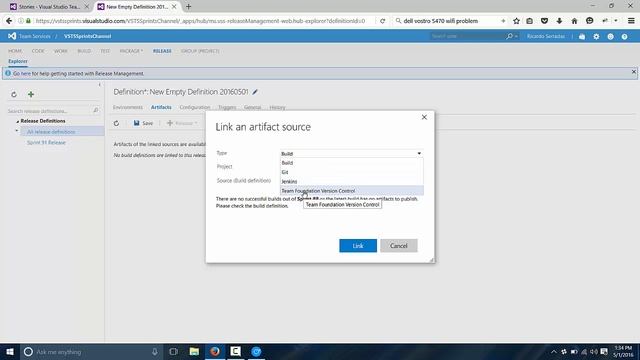Switch to Firefox on the taskbar

[x=215, y=351]
